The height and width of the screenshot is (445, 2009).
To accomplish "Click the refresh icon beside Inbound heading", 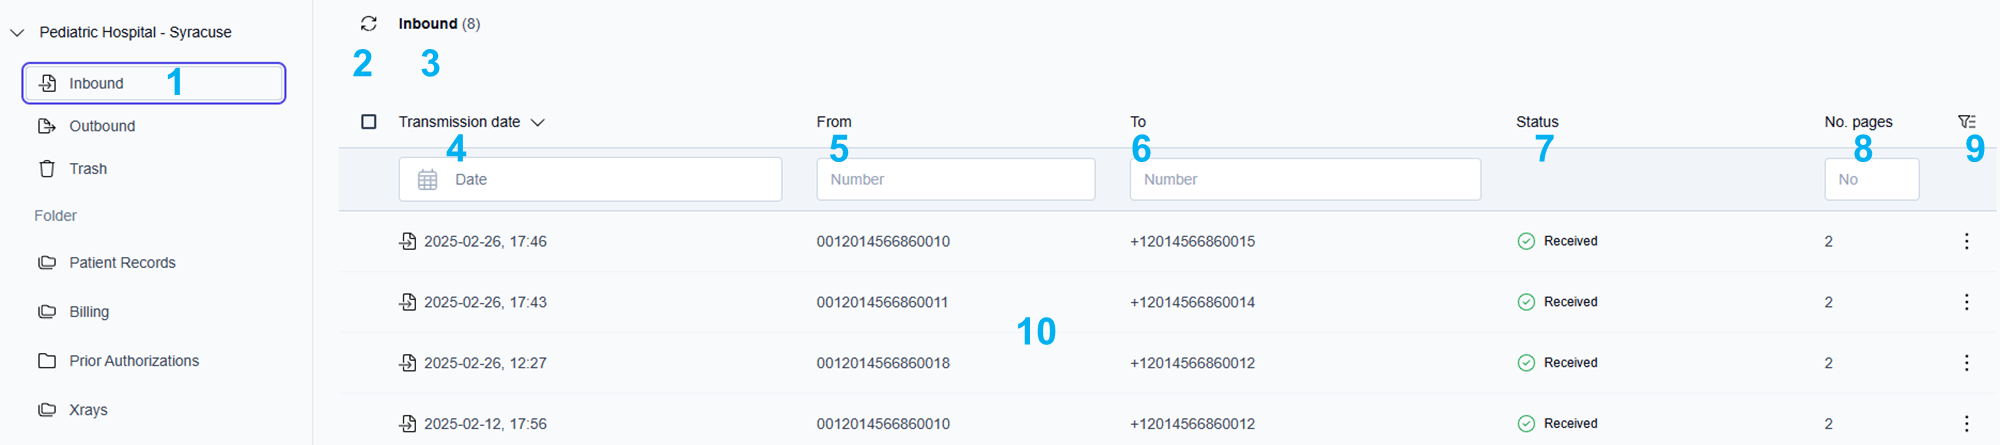I will [368, 24].
